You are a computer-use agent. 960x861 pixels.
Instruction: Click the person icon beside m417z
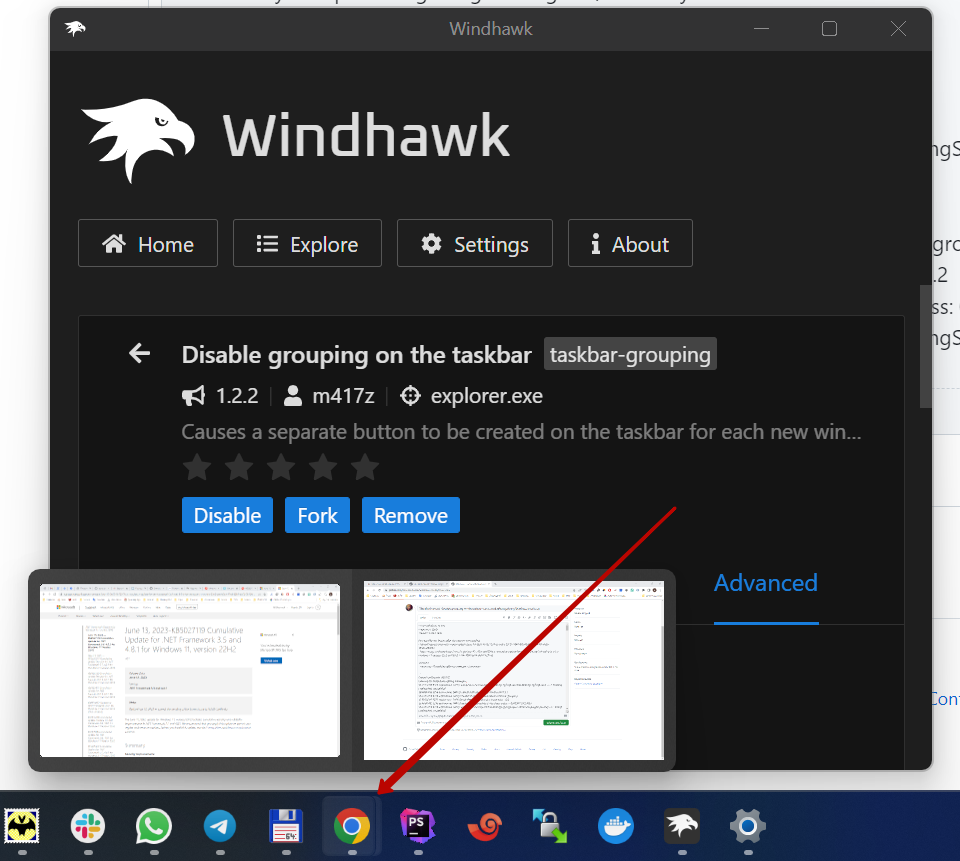click(x=292, y=395)
